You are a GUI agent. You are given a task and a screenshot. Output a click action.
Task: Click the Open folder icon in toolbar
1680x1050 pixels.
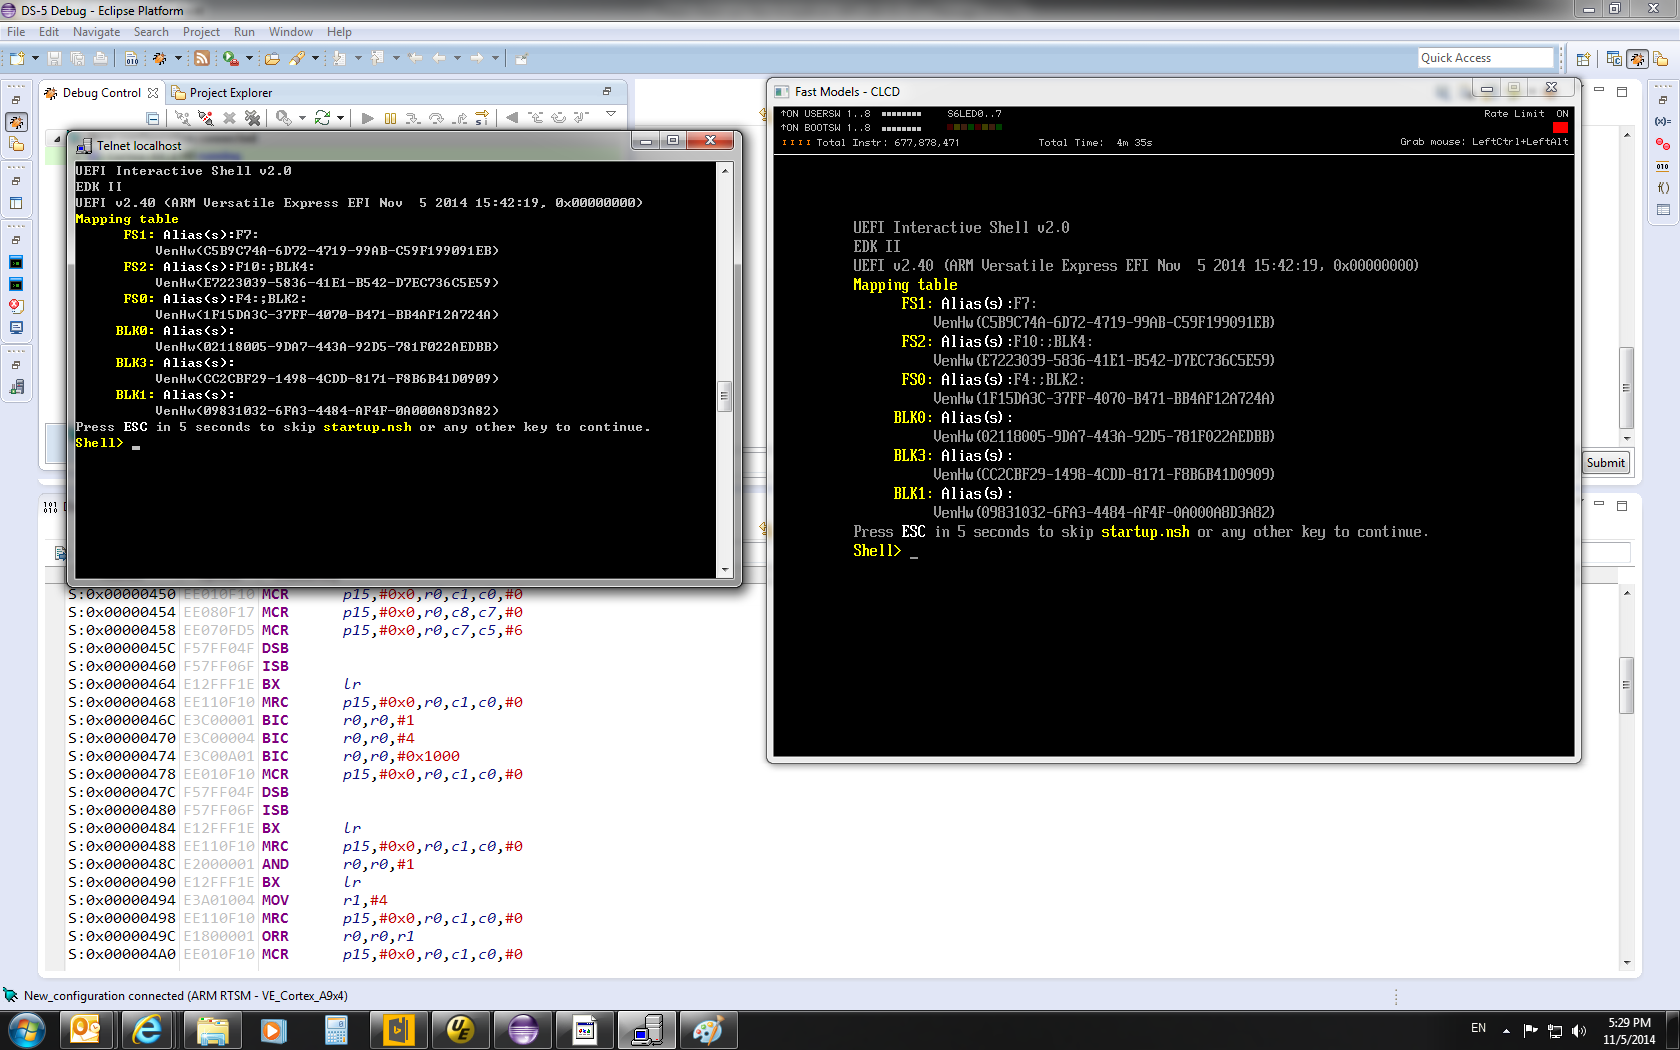pyautogui.click(x=272, y=59)
